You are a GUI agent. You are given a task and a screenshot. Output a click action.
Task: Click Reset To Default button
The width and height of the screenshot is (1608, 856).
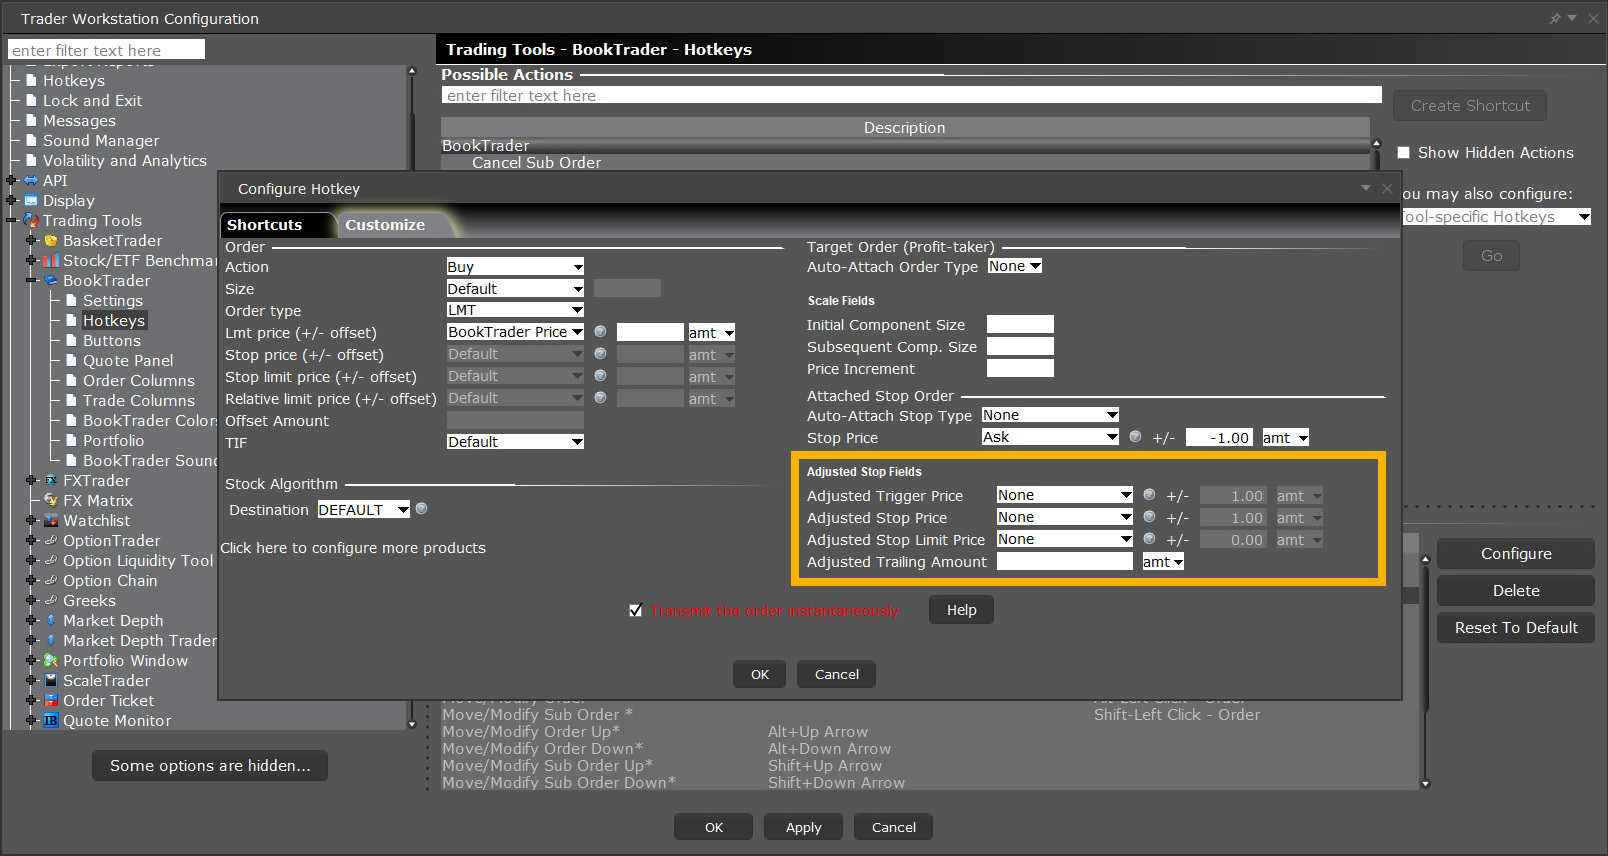(x=1515, y=628)
